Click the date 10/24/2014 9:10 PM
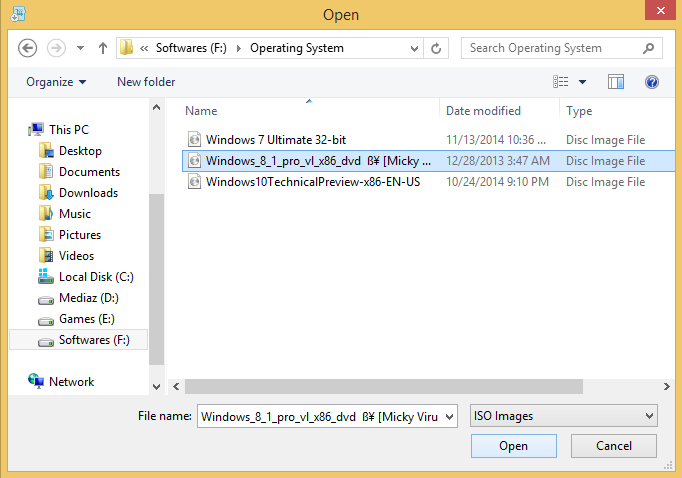Image resolution: width=682 pixels, height=478 pixels. (x=497, y=182)
